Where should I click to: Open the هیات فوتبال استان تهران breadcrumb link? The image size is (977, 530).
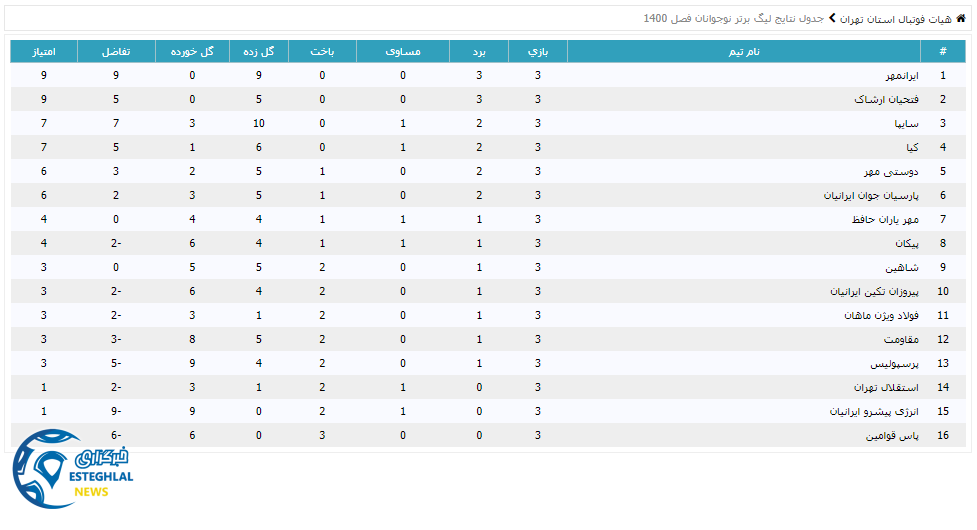896,19
